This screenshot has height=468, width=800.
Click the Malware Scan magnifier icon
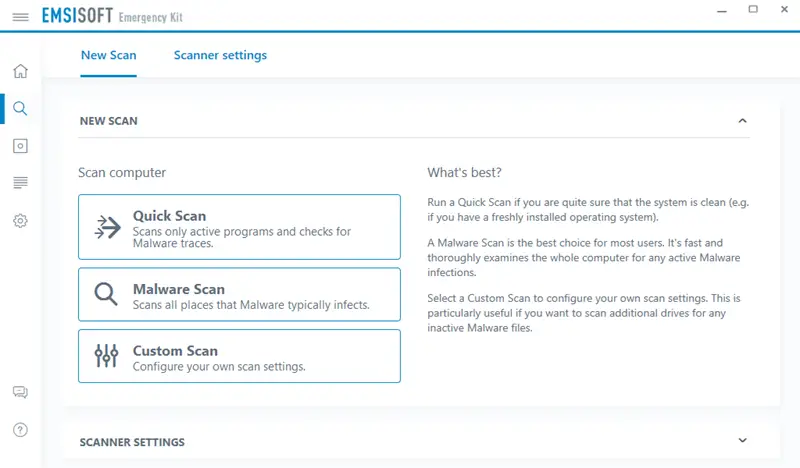tap(106, 294)
